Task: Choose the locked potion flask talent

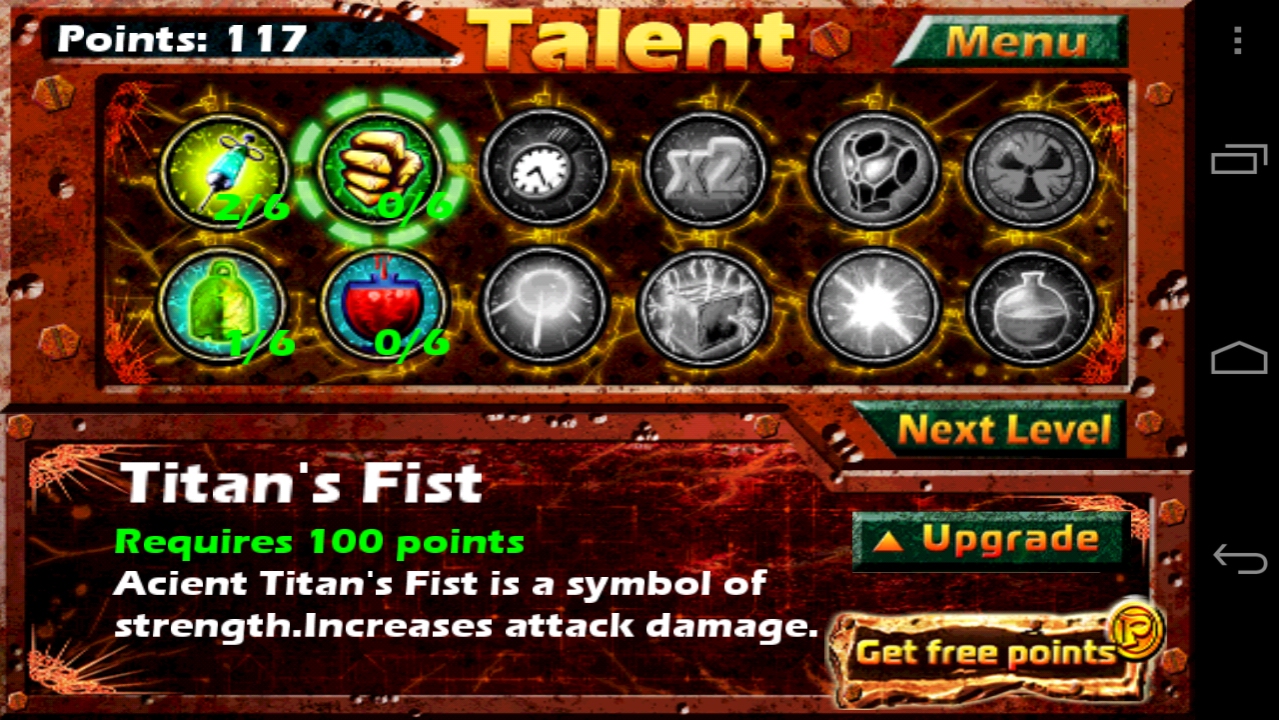Action: (1032, 305)
